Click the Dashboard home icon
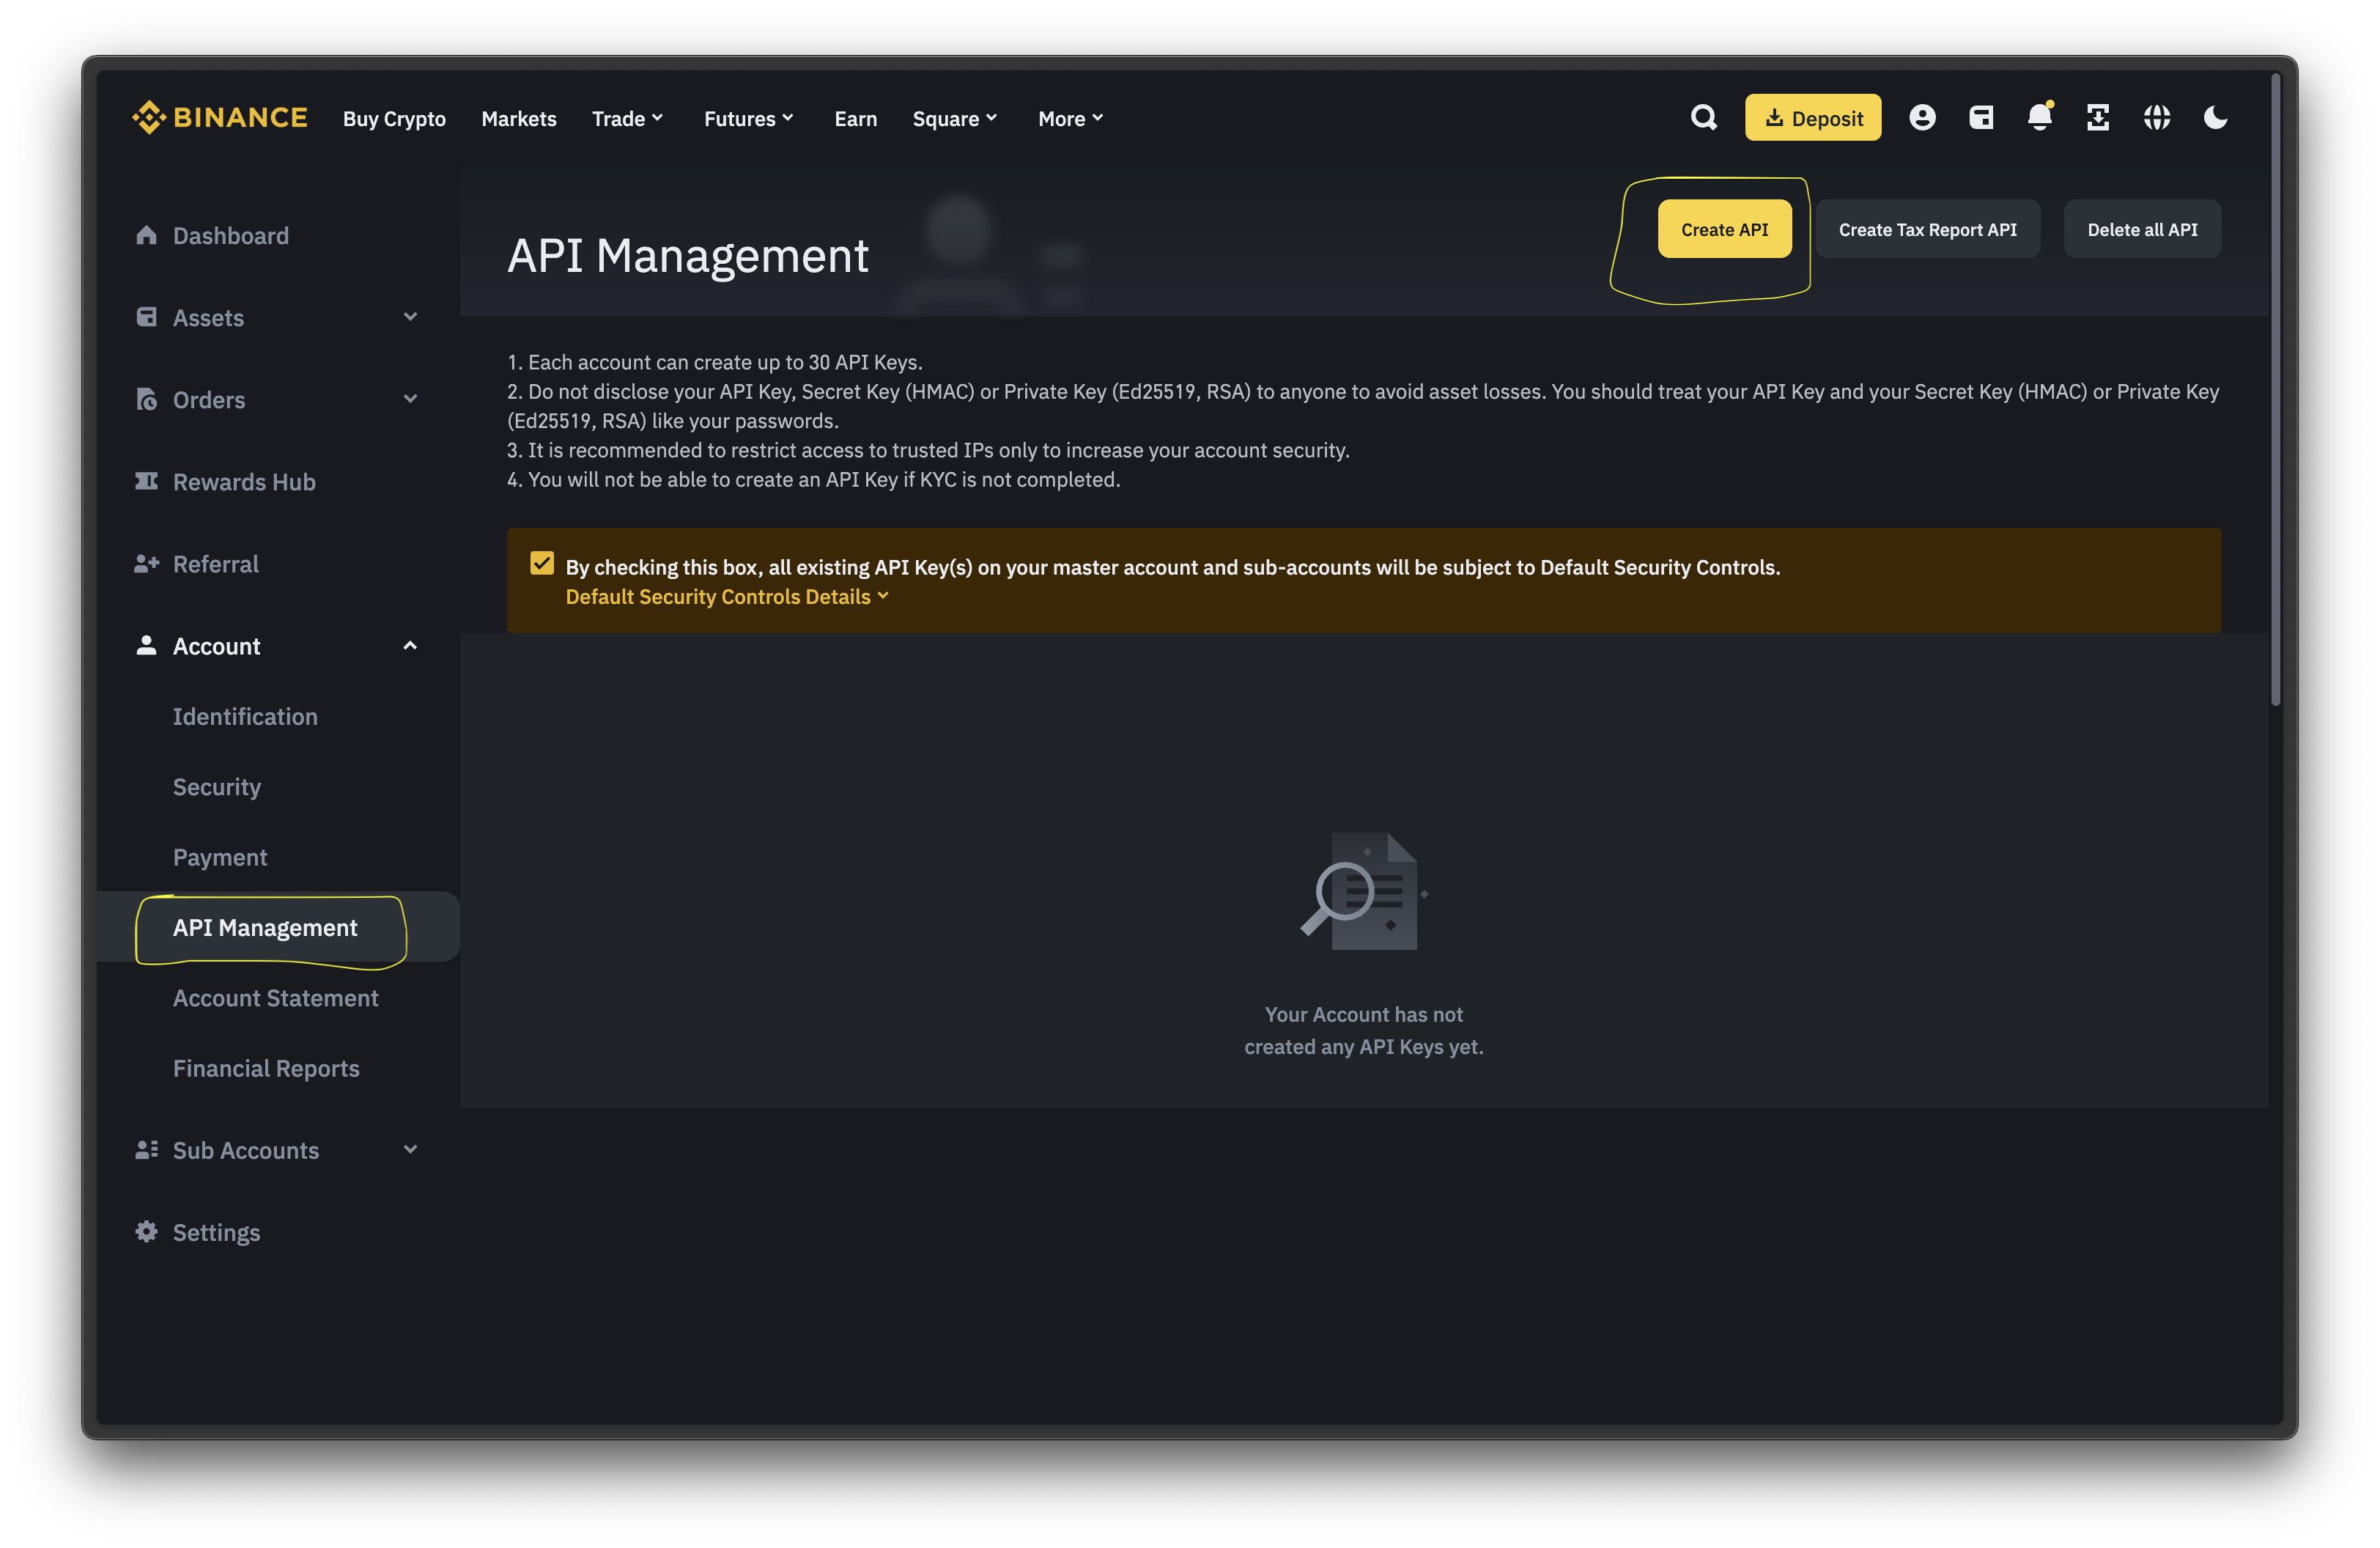This screenshot has height=1548, width=2380. pos(146,235)
